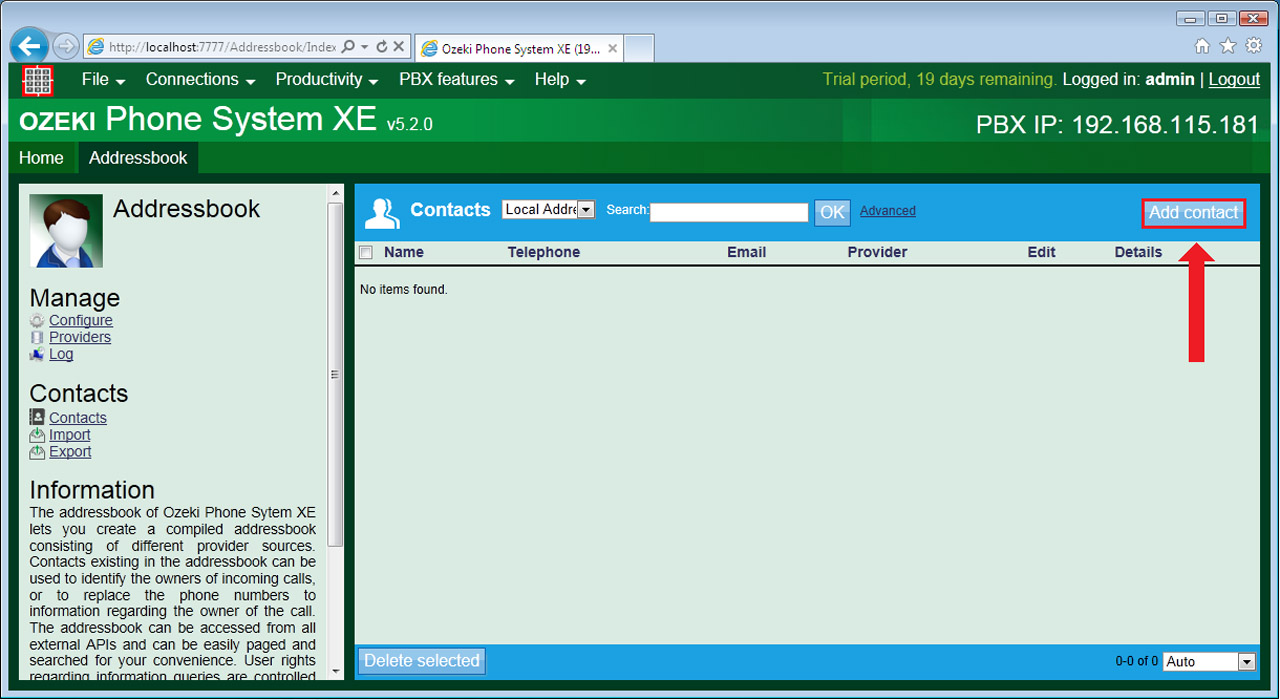Open the File menu
Screen dimensions: 1280x700
click(x=103, y=80)
